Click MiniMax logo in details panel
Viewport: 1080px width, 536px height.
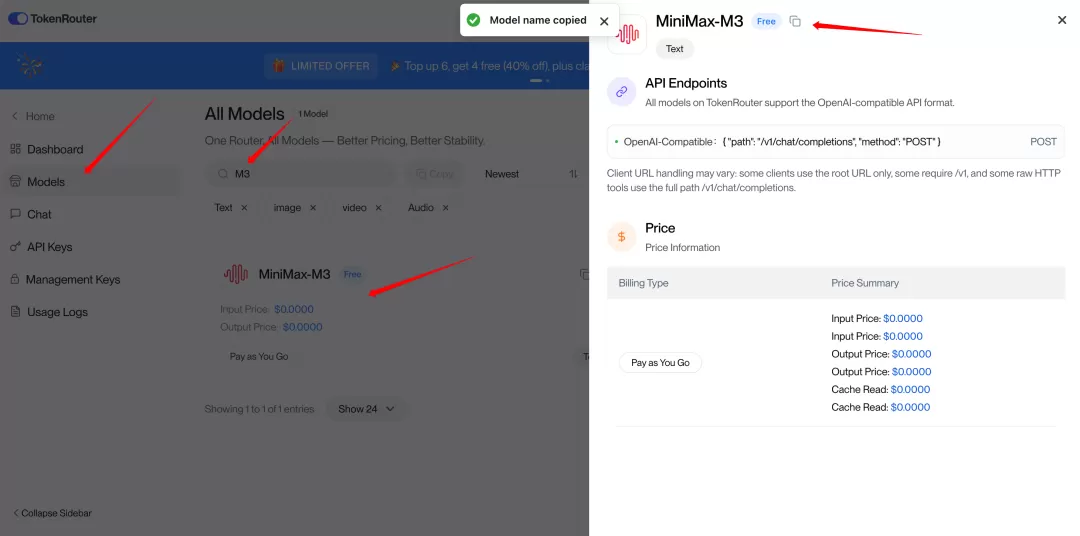(x=627, y=34)
